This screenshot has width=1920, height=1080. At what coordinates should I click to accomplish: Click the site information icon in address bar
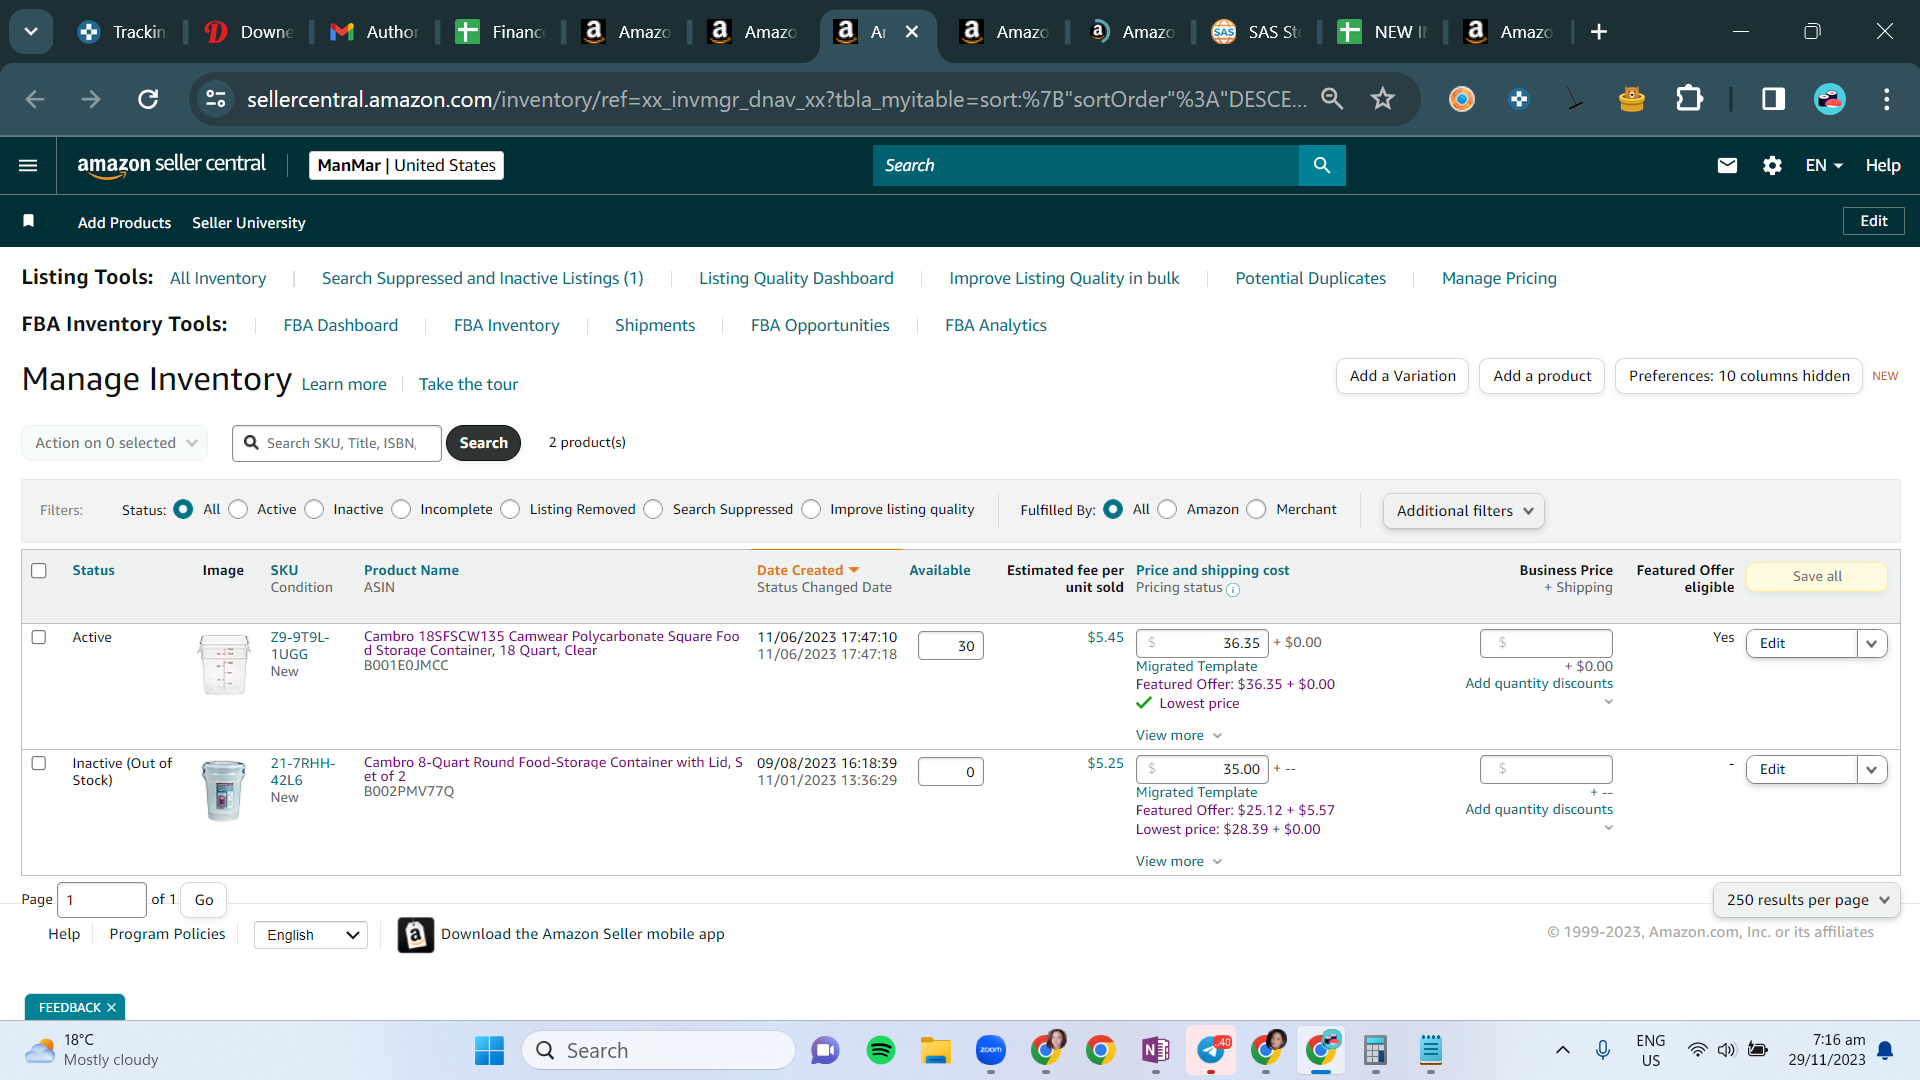(216, 99)
